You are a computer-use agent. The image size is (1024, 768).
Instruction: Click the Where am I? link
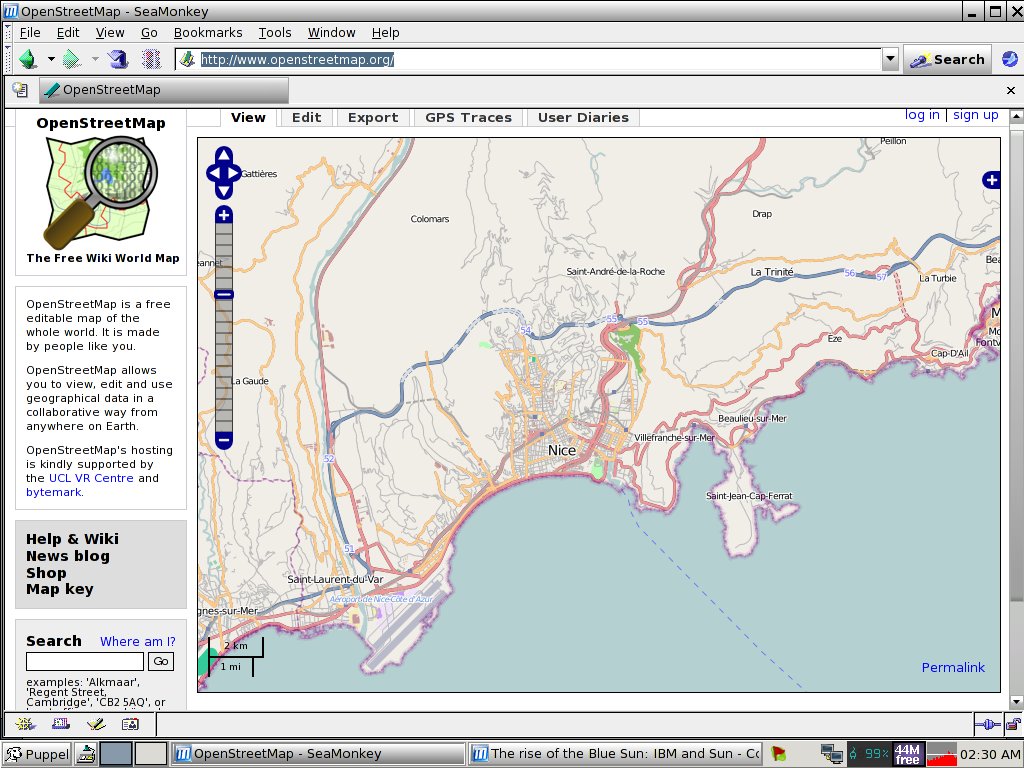[x=138, y=641]
